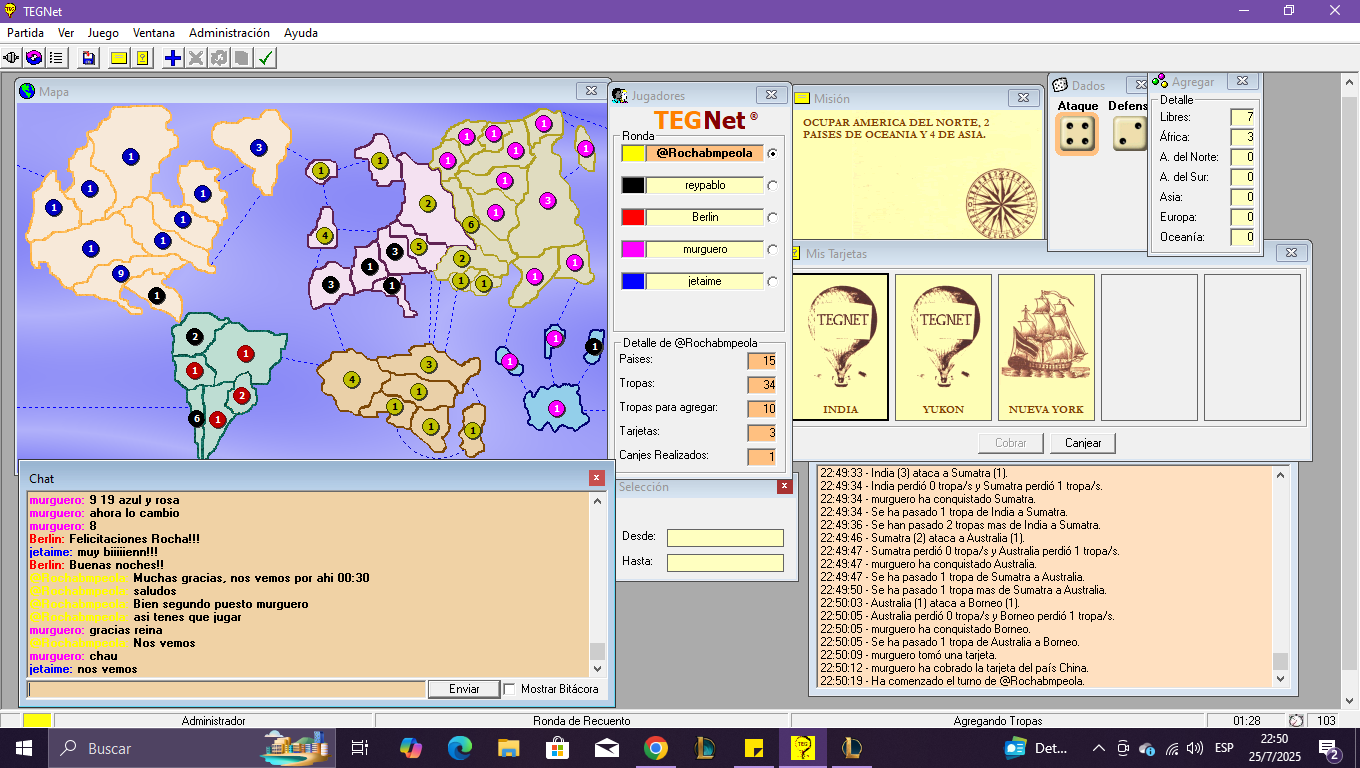Open the Ventana menu

click(x=154, y=33)
